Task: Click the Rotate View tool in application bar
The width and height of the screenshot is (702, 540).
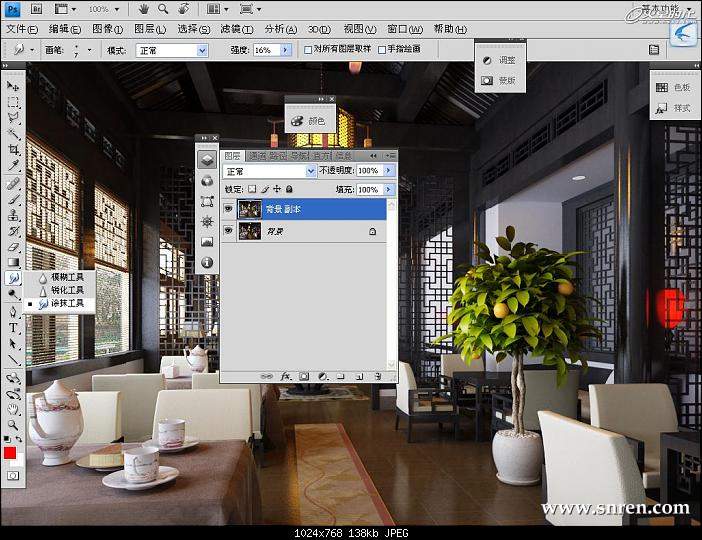Action: click(183, 9)
